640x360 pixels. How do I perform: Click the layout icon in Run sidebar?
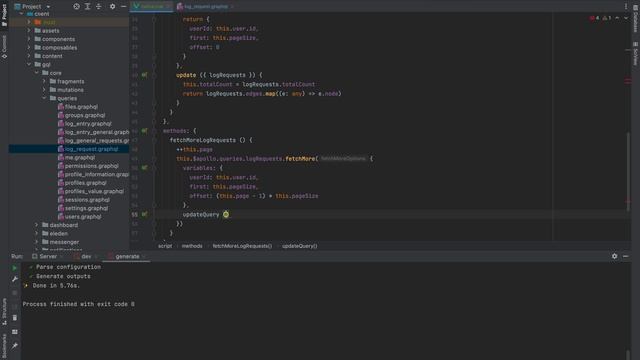click(15, 332)
